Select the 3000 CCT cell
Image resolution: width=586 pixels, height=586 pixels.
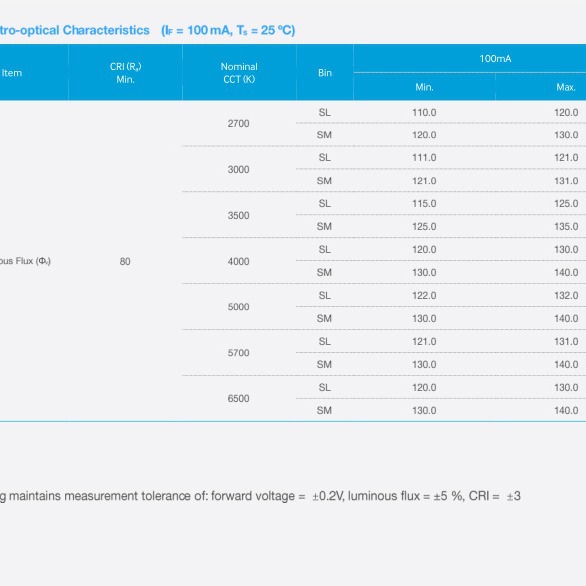238,169
